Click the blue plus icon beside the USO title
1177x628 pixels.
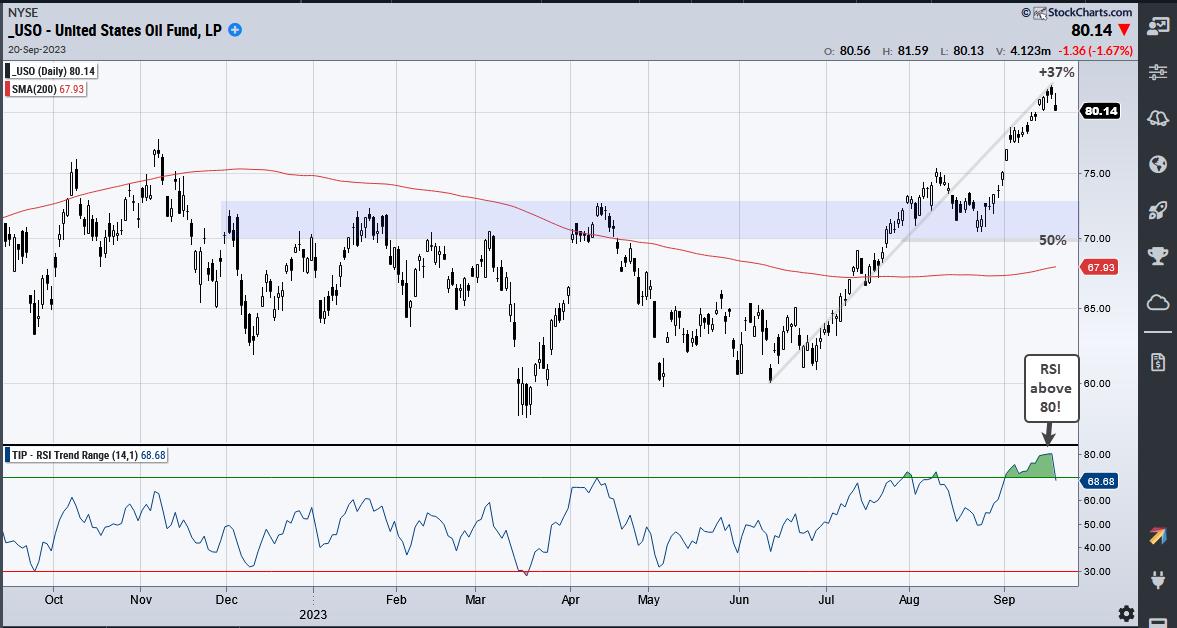click(x=235, y=30)
